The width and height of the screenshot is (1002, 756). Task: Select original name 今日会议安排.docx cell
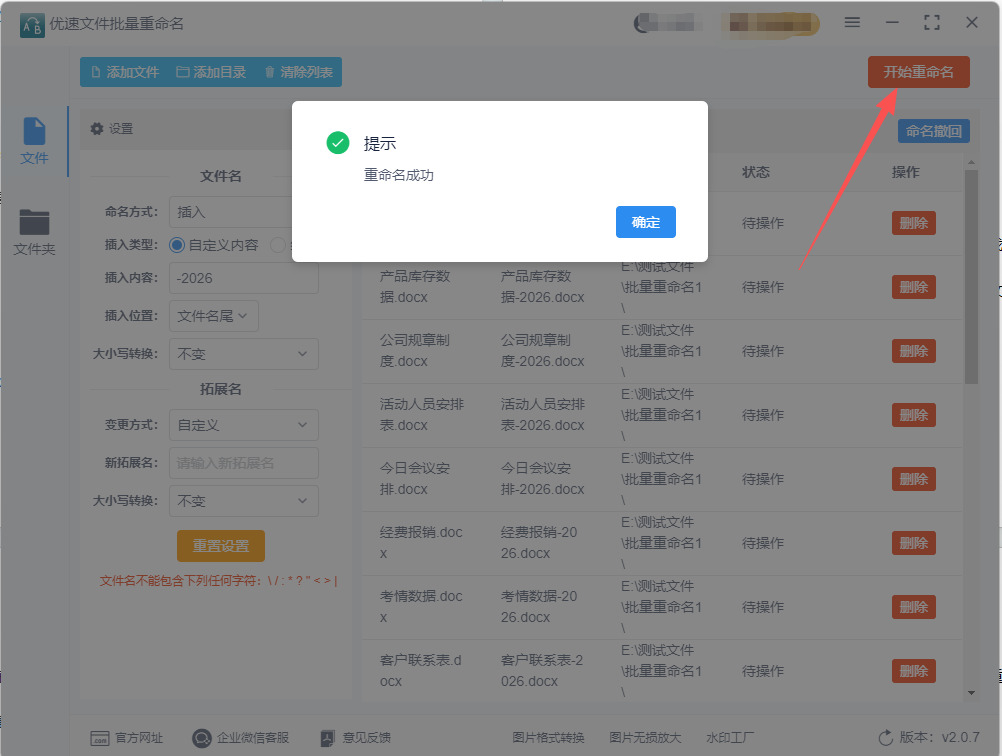pyautogui.click(x=415, y=478)
